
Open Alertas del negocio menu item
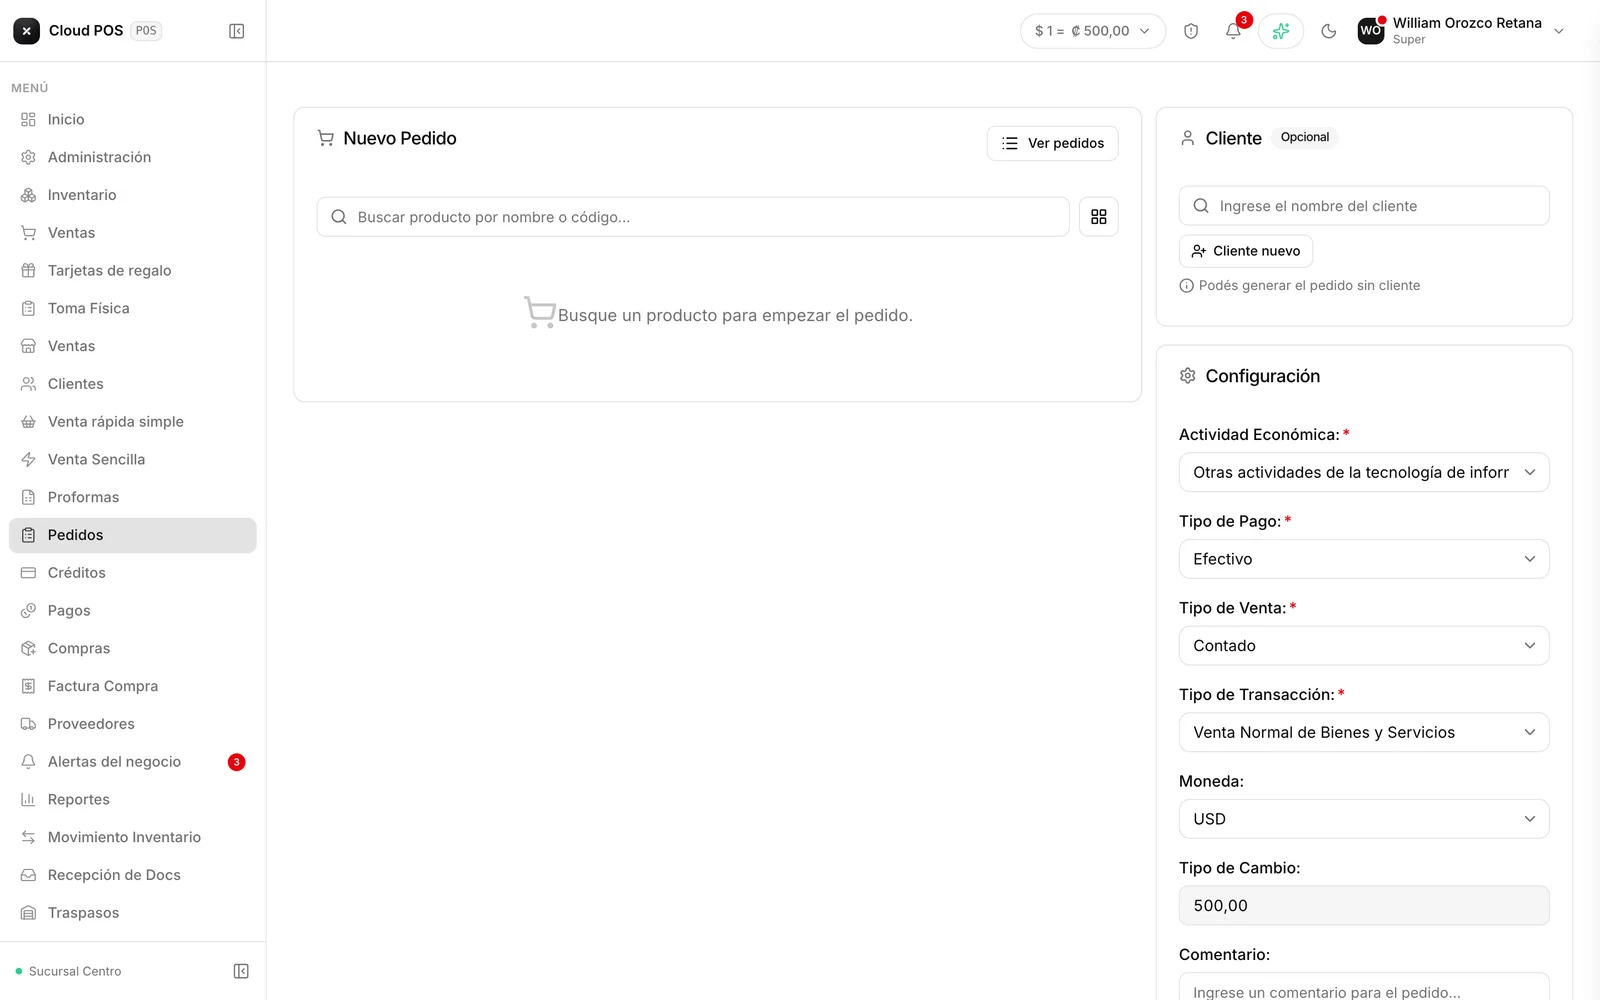(133, 762)
